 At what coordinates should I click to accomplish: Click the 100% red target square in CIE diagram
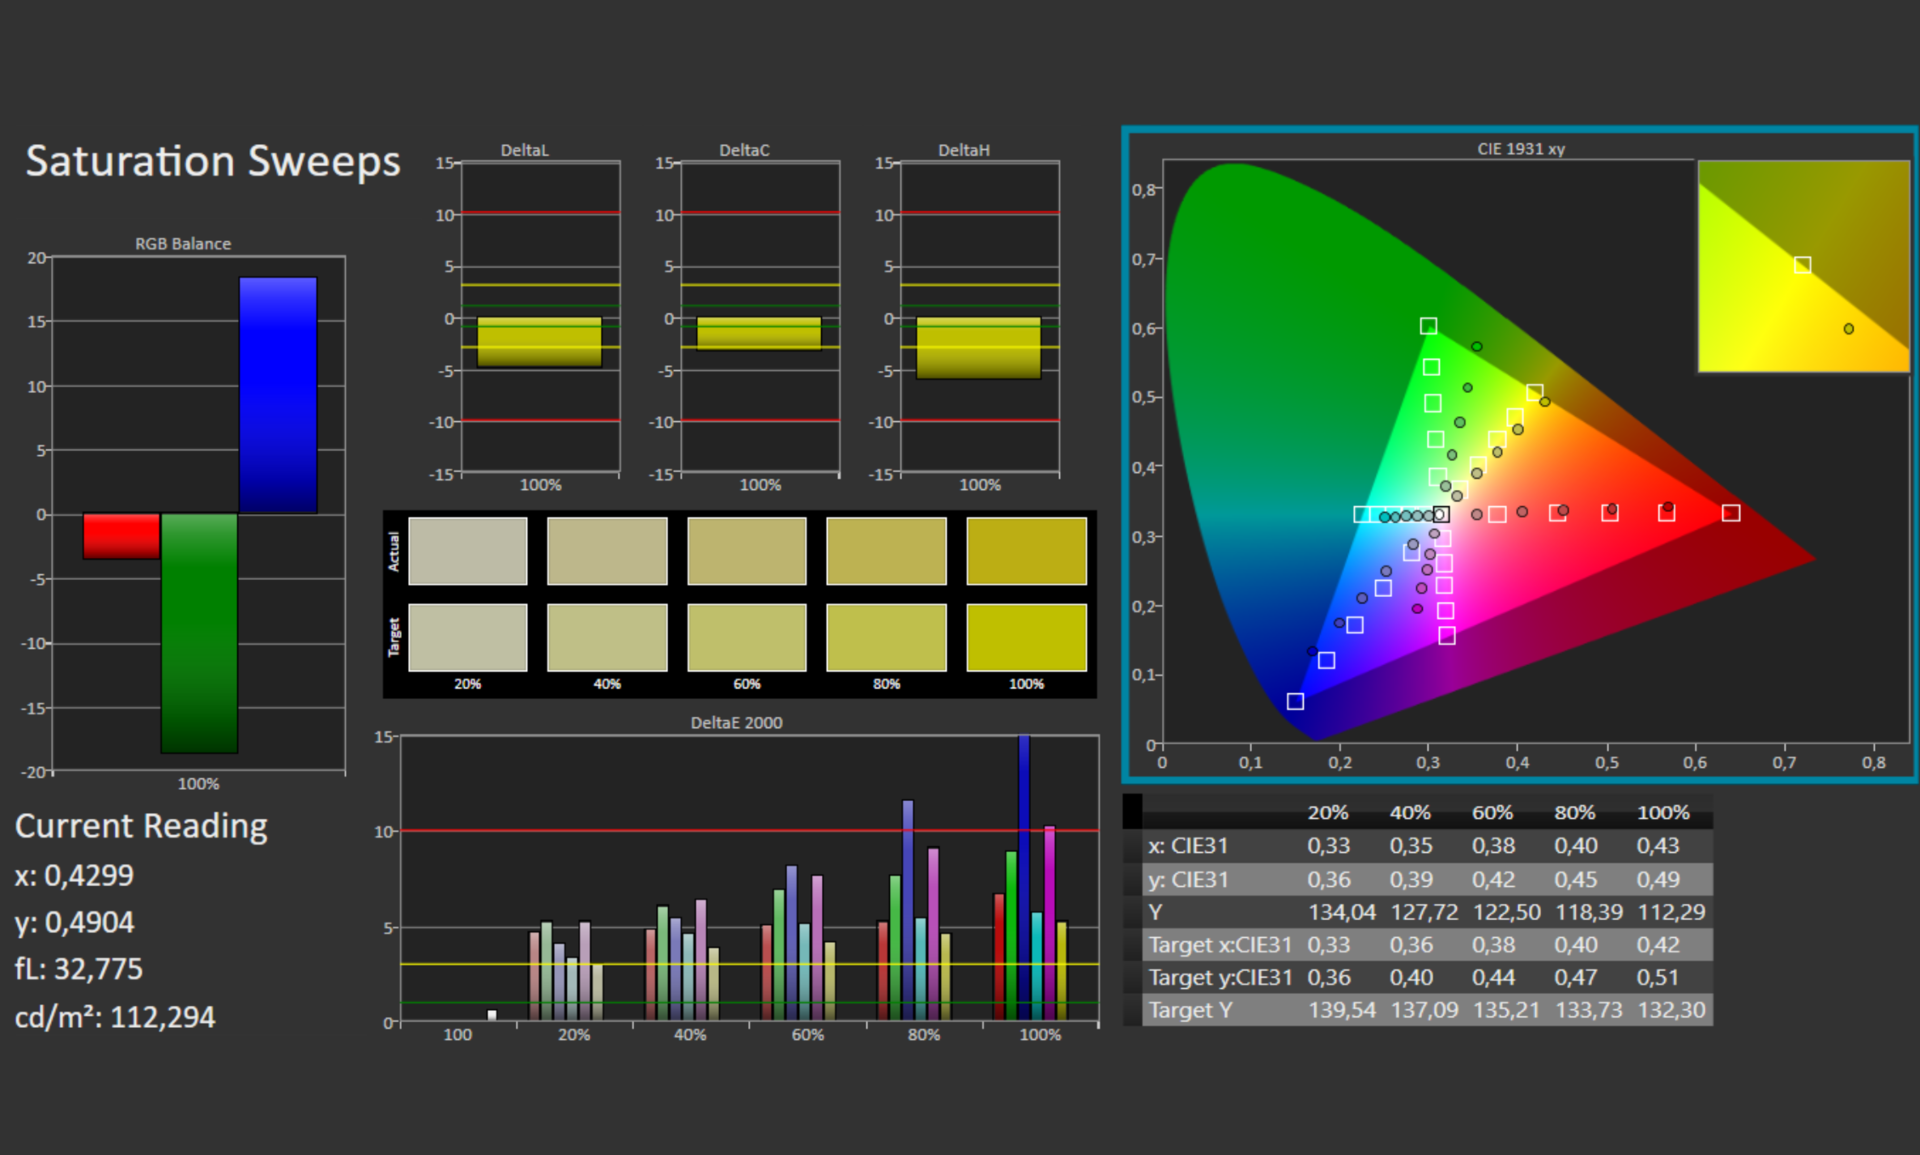coord(1731,513)
